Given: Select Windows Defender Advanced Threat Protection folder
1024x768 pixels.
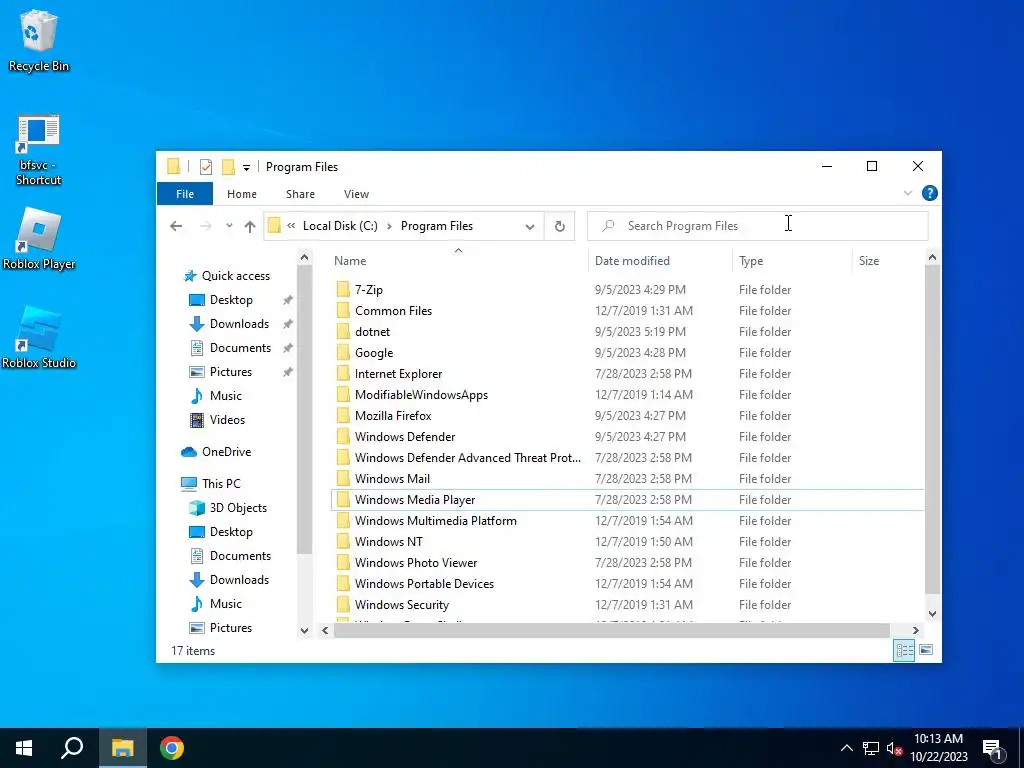Looking at the screenshot, I should pyautogui.click(x=458, y=458).
